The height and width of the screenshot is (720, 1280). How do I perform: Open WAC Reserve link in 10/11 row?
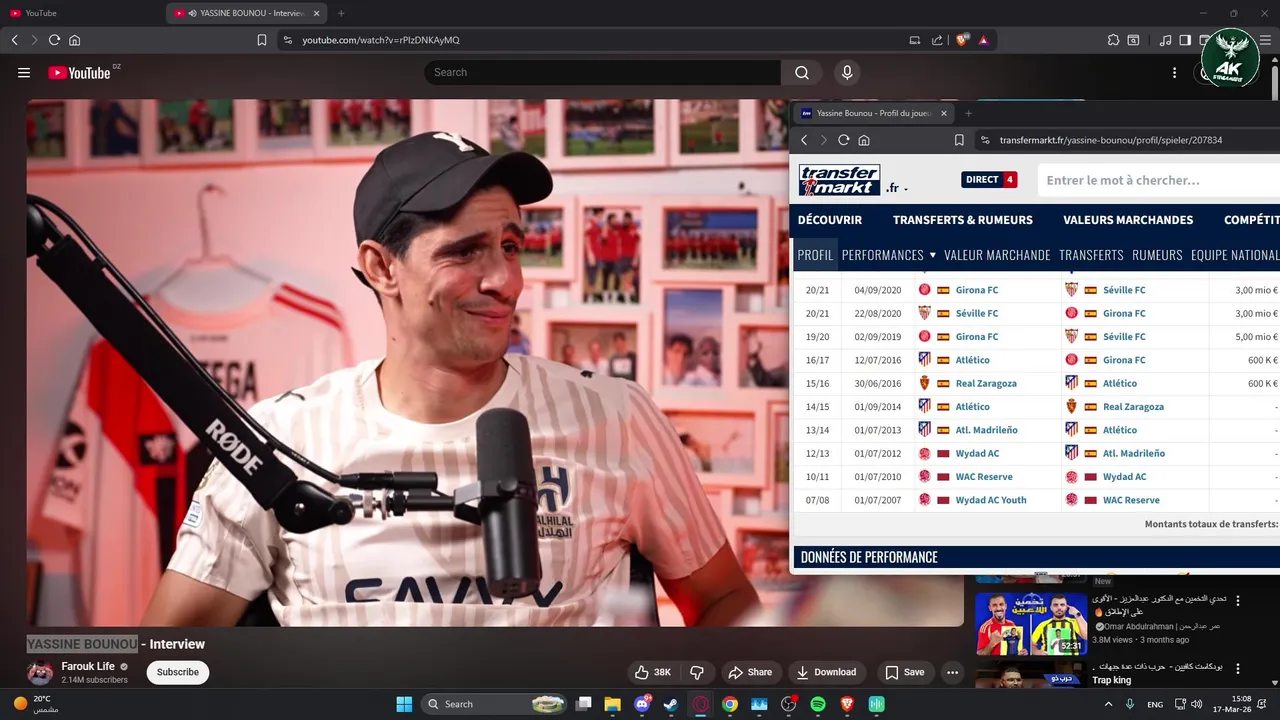click(x=984, y=477)
